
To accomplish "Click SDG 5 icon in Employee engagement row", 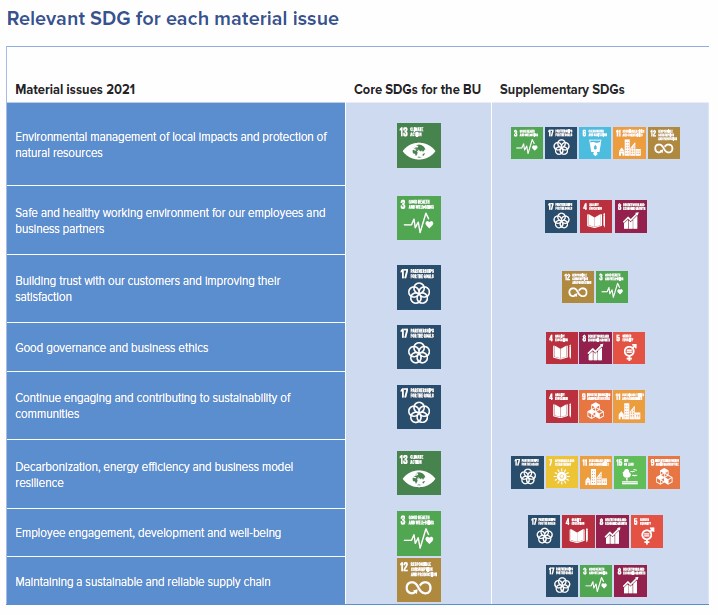I will 647,531.
